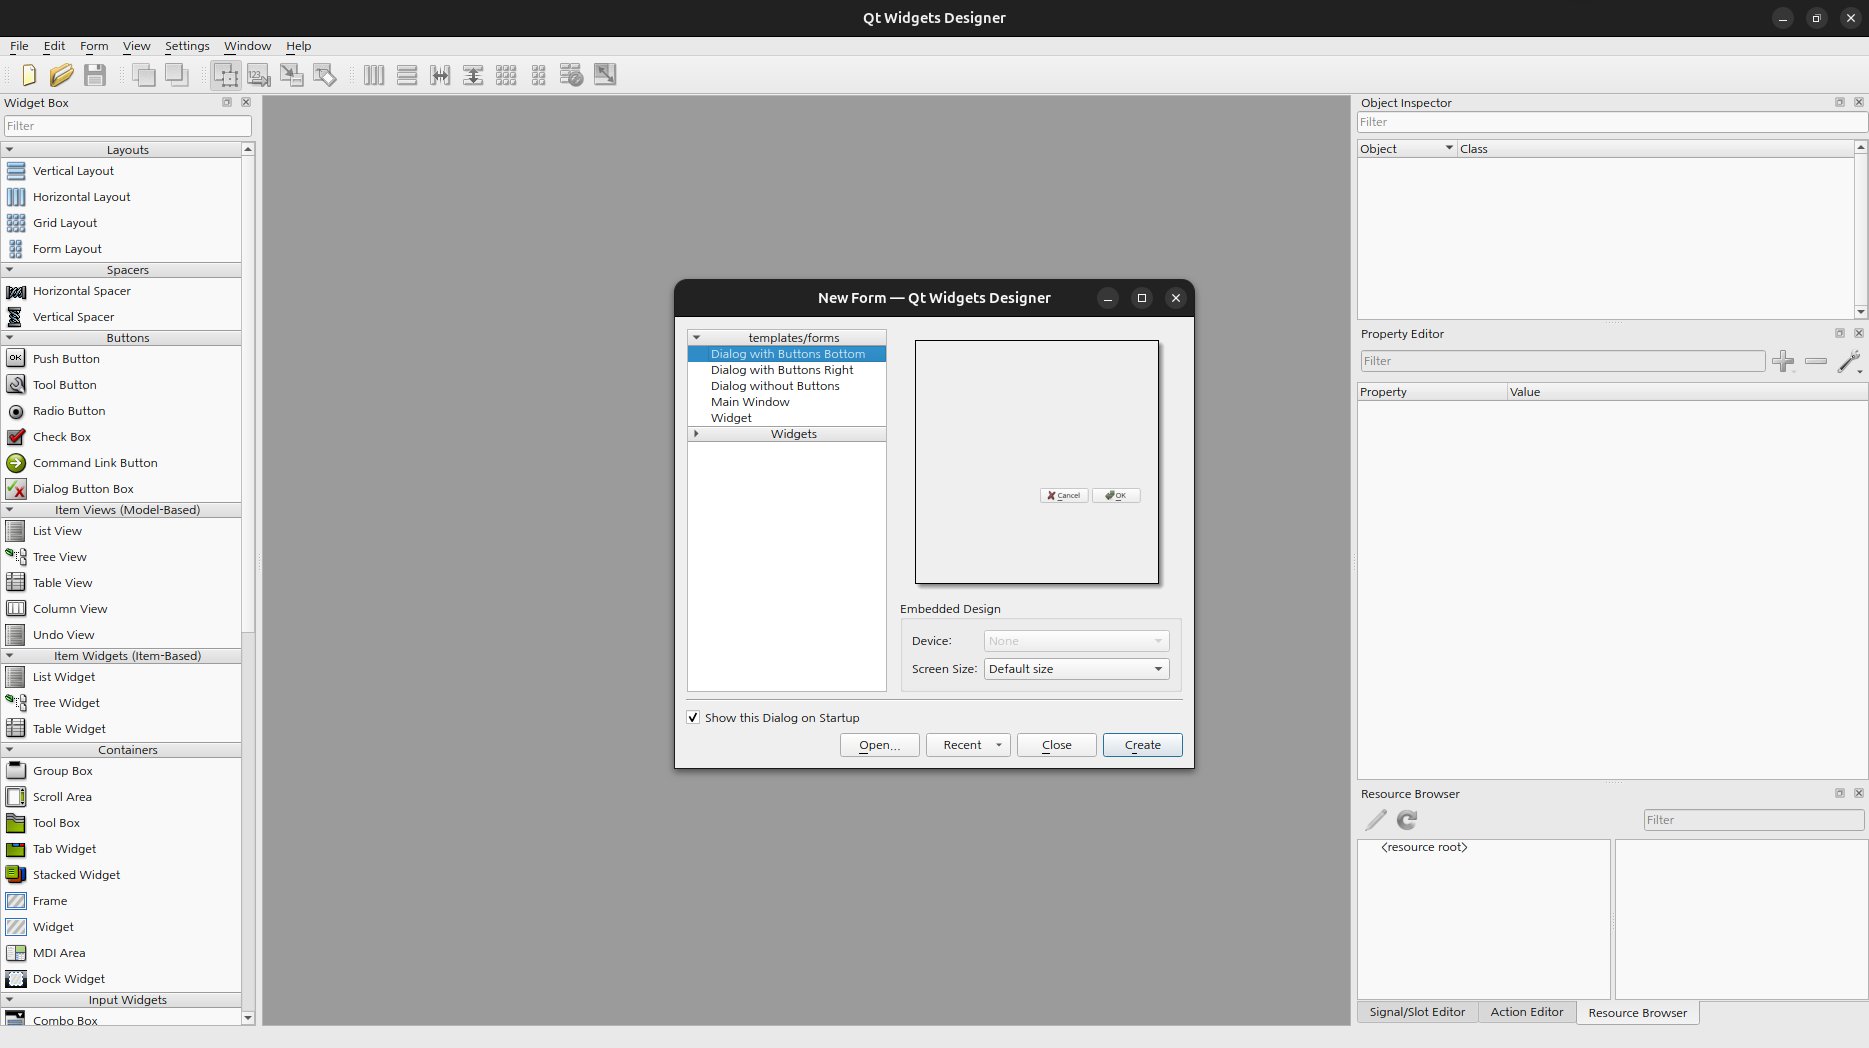Click the Widget Box filter field
The width and height of the screenshot is (1869, 1048).
(128, 126)
